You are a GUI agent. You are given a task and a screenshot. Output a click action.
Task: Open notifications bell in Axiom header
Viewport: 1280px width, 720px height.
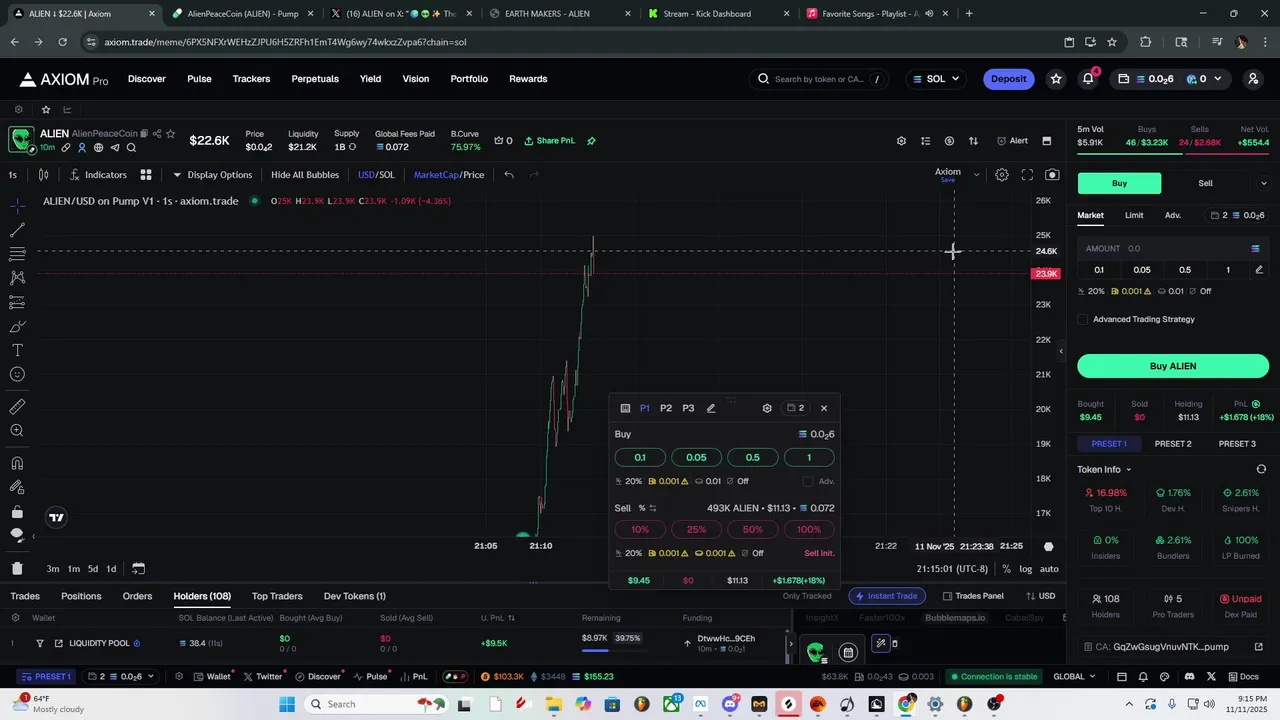[1088, 79]
